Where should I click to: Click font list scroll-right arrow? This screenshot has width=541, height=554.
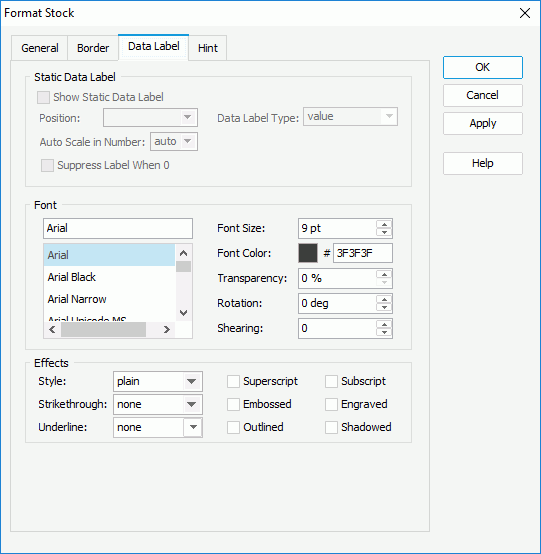166,330
